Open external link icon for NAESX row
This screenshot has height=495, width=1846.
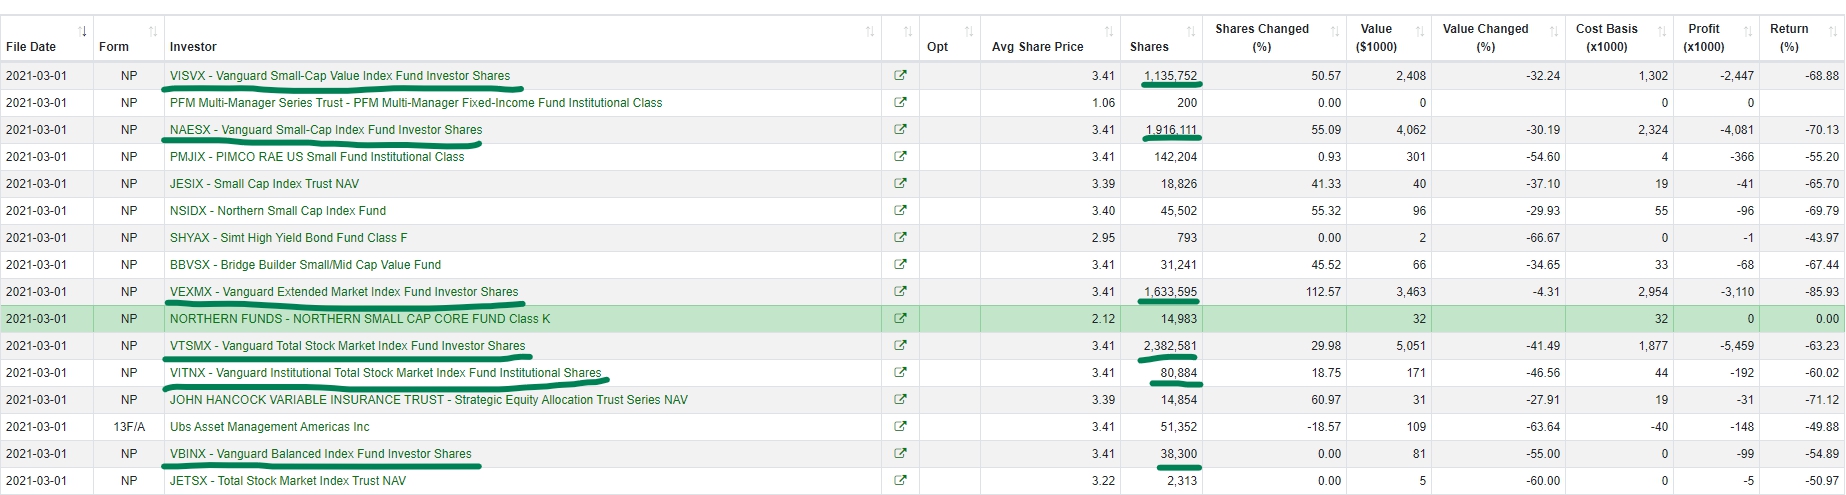click(900, 130)
